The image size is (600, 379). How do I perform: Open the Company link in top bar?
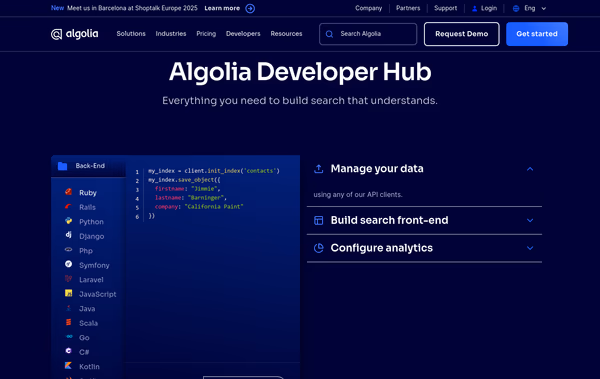tap(368, 8)
